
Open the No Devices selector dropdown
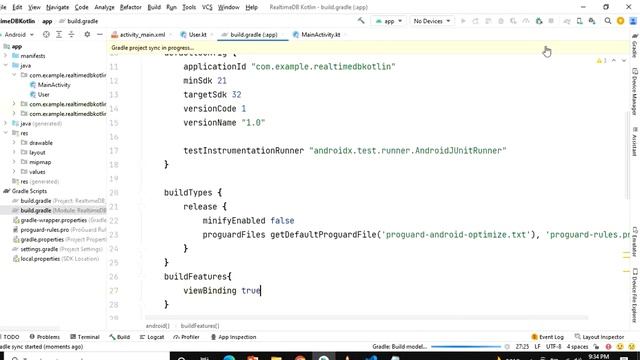pyautogui.click(x=431, y=21)
